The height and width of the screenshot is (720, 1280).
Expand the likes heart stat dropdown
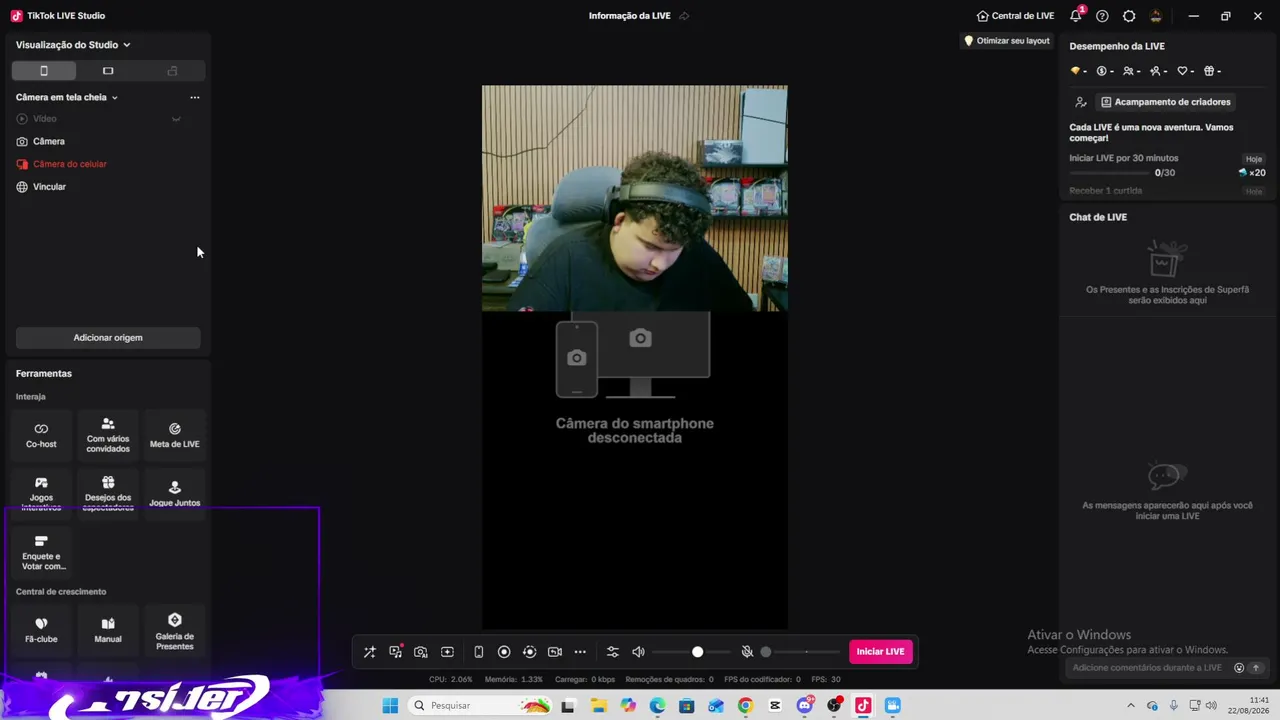tap(1186, 71)
